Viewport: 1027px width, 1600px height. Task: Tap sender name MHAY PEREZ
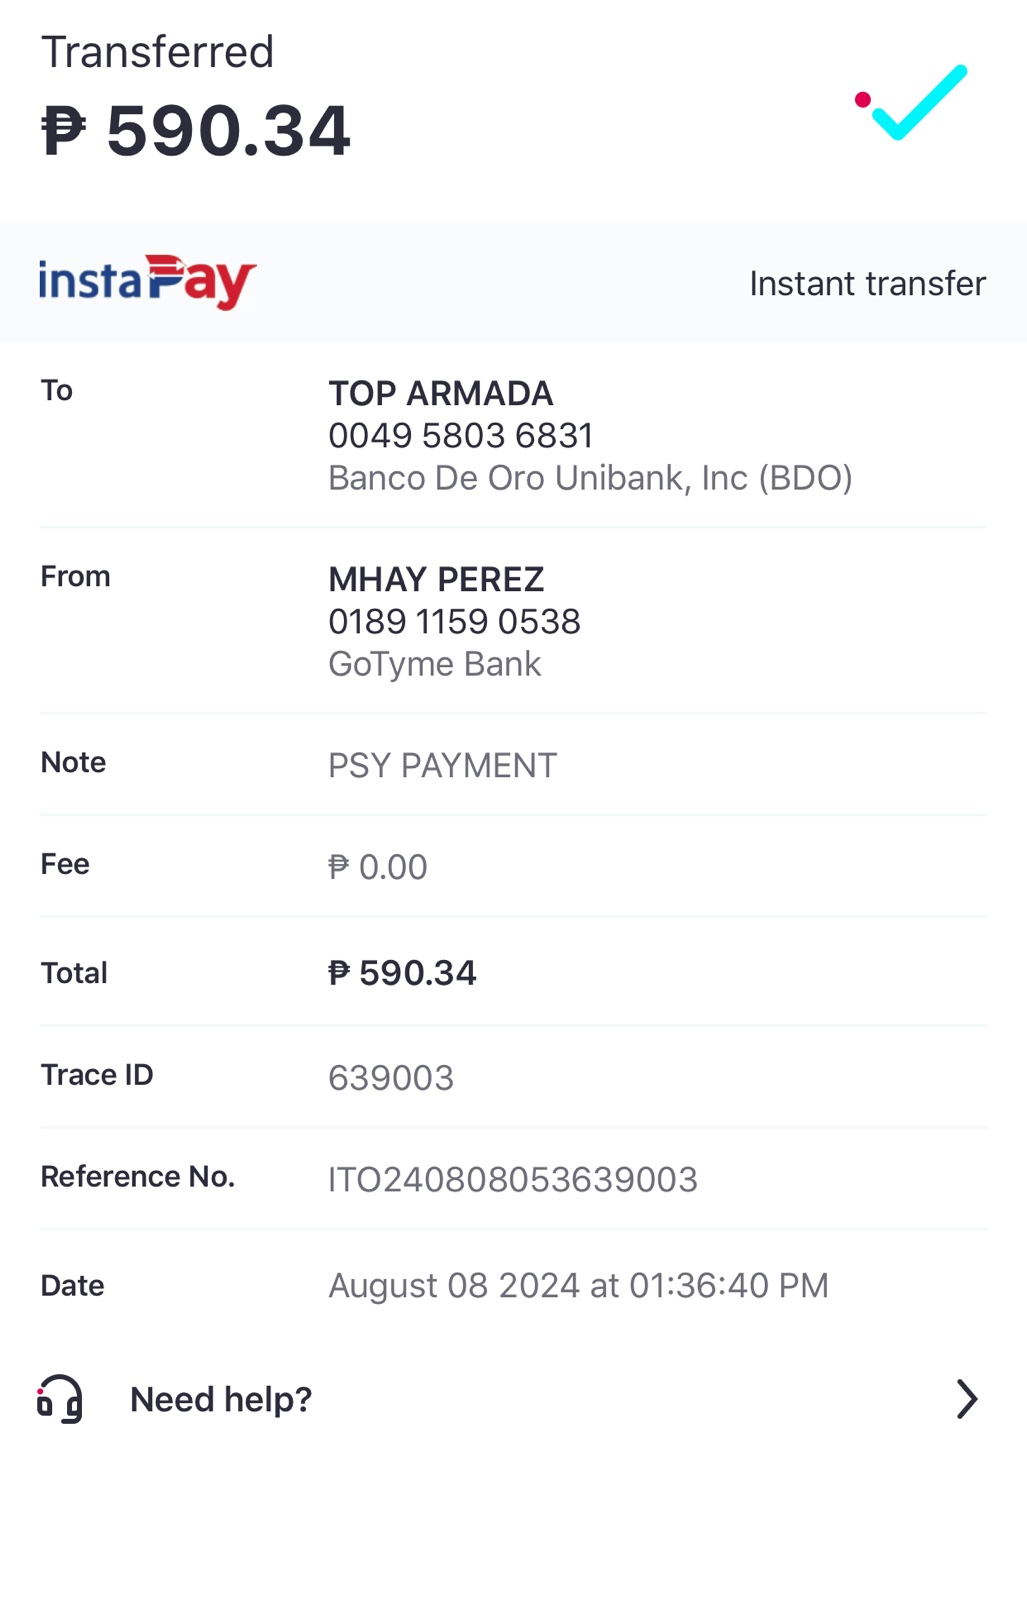pos(436,579)
